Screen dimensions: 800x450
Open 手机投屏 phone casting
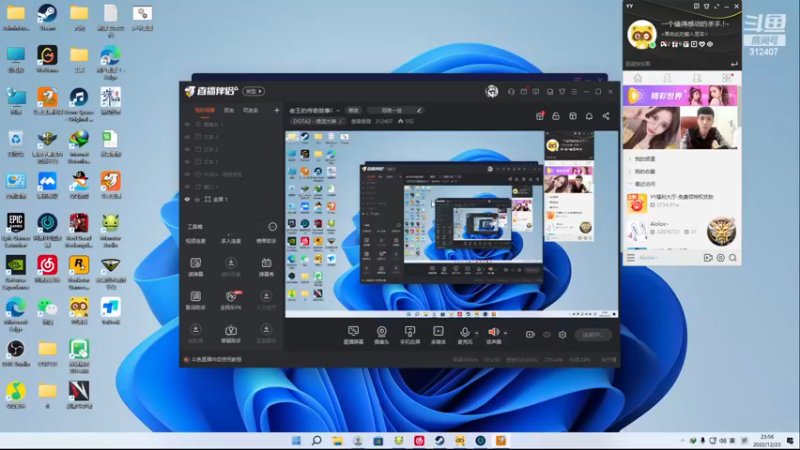click(410, 335)
